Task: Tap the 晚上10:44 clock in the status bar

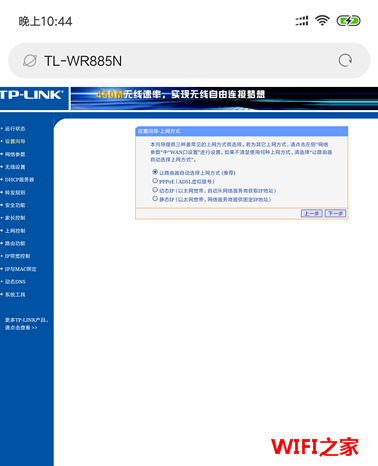Action: (45, 22)
